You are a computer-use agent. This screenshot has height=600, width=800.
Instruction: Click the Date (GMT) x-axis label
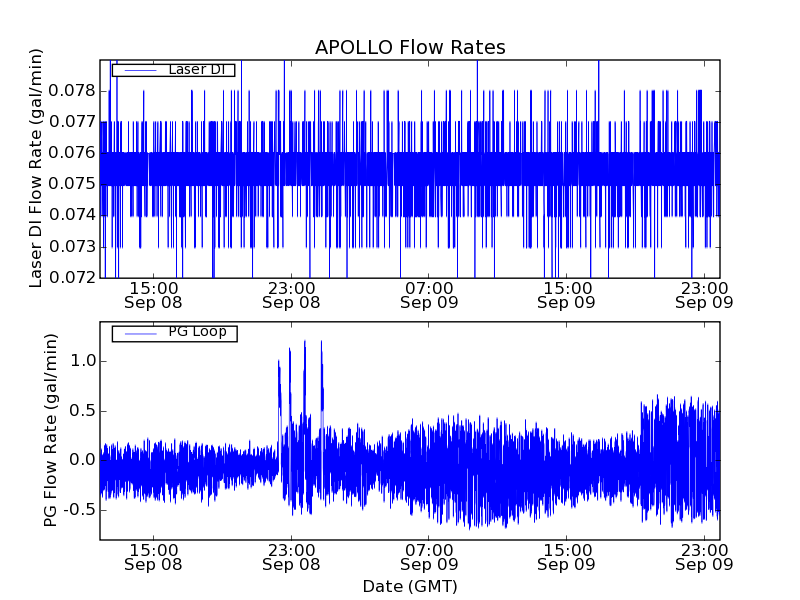tap(410, 587)
